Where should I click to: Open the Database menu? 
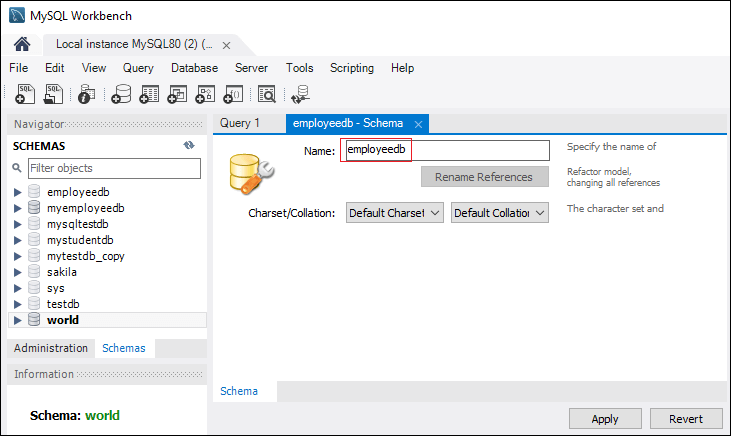[x=194, y=68]
